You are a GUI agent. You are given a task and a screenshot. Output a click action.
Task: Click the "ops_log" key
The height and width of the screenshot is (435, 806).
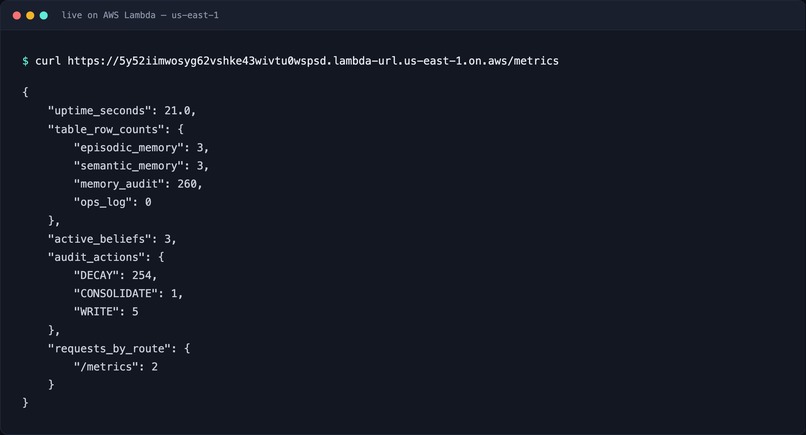[x=103, y=202]
